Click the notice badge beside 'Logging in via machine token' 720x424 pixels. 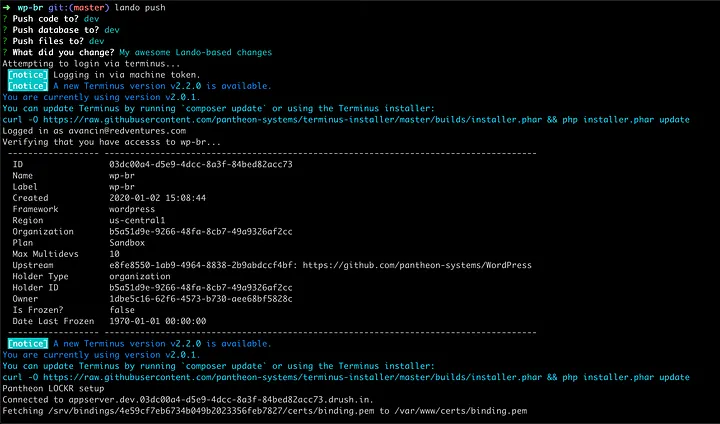[x=25, y=75]
